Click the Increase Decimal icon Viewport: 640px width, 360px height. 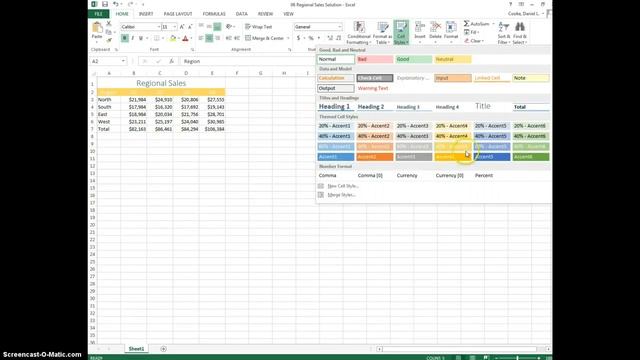330,38
